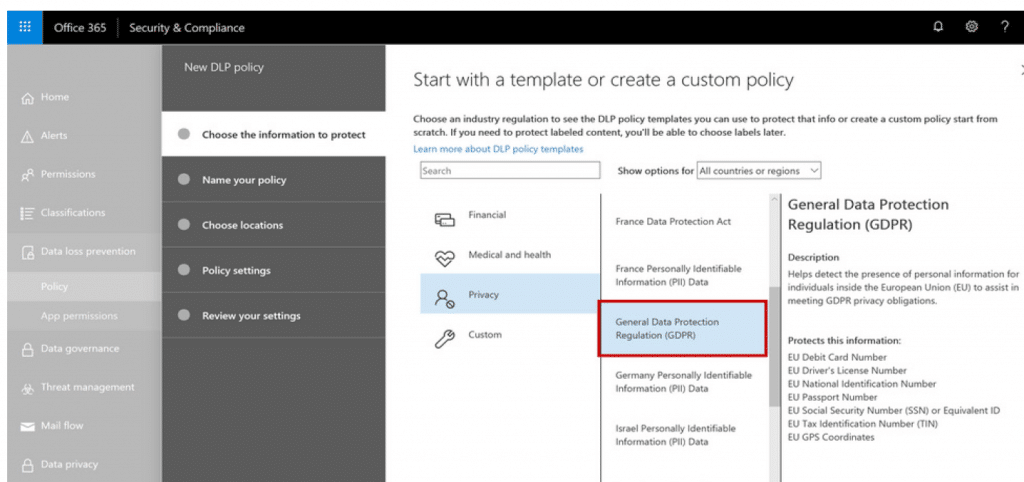Select the Custom category
This screenshot has height=482, width=1024.
509,334
